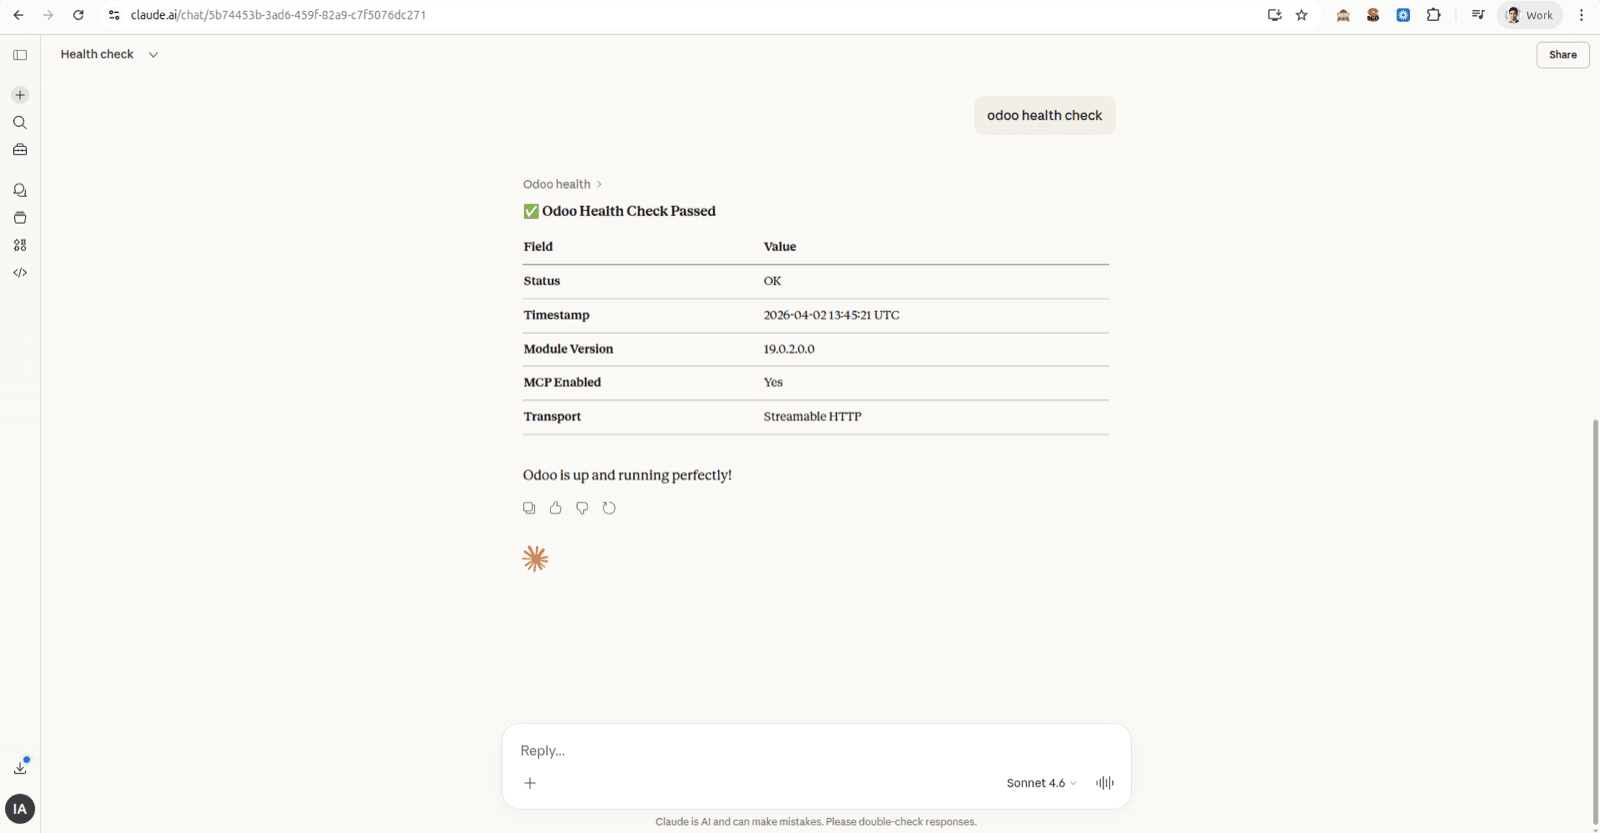
Task: Open the Work profile button
Action: coord(1530,15)
